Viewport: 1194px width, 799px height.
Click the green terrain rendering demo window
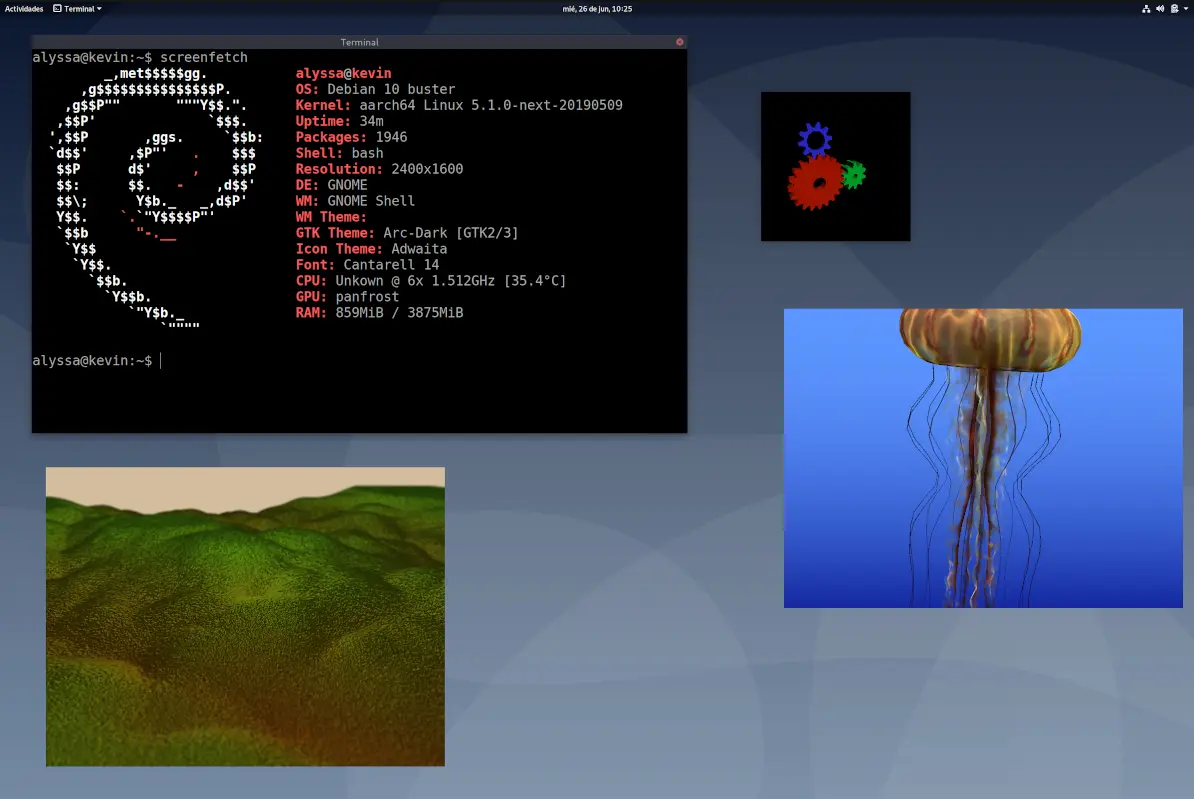[245, 615]
